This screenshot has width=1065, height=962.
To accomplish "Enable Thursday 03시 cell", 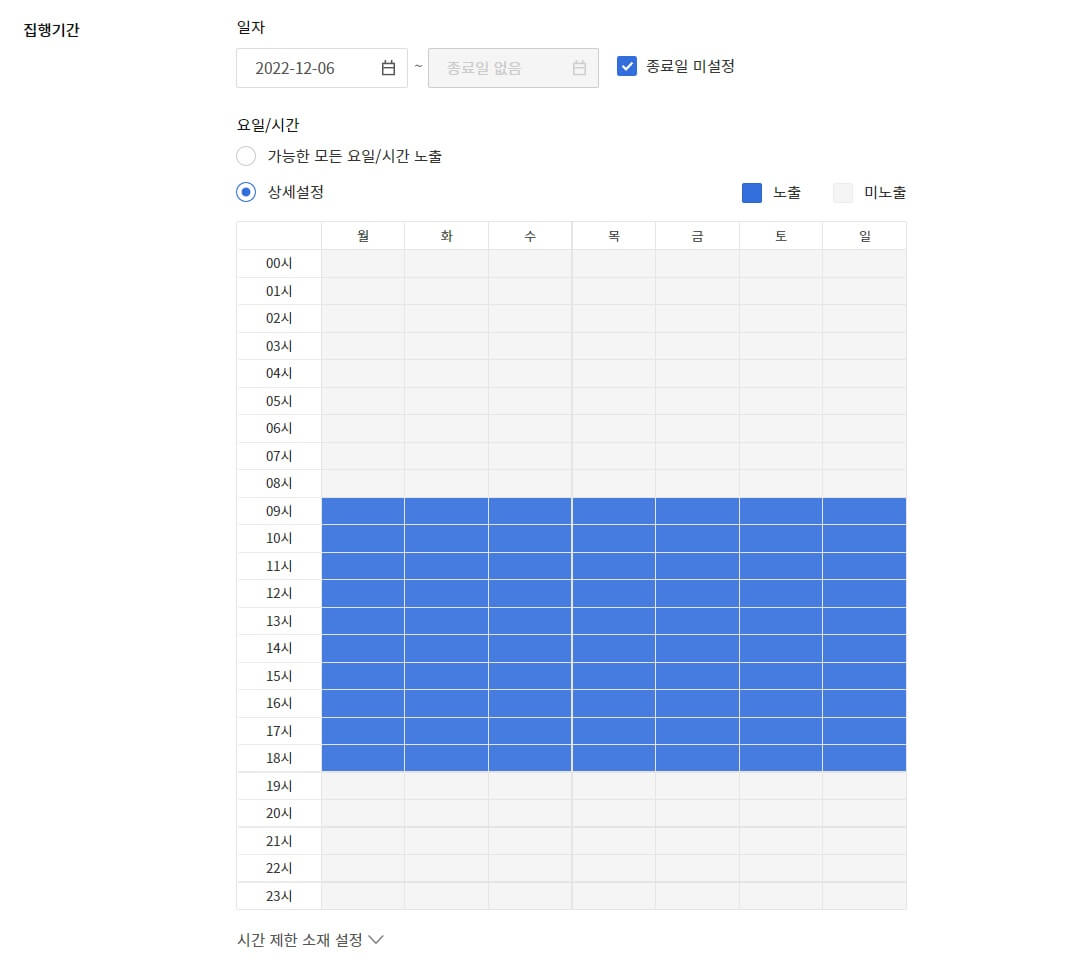I will tap(613, 346).
